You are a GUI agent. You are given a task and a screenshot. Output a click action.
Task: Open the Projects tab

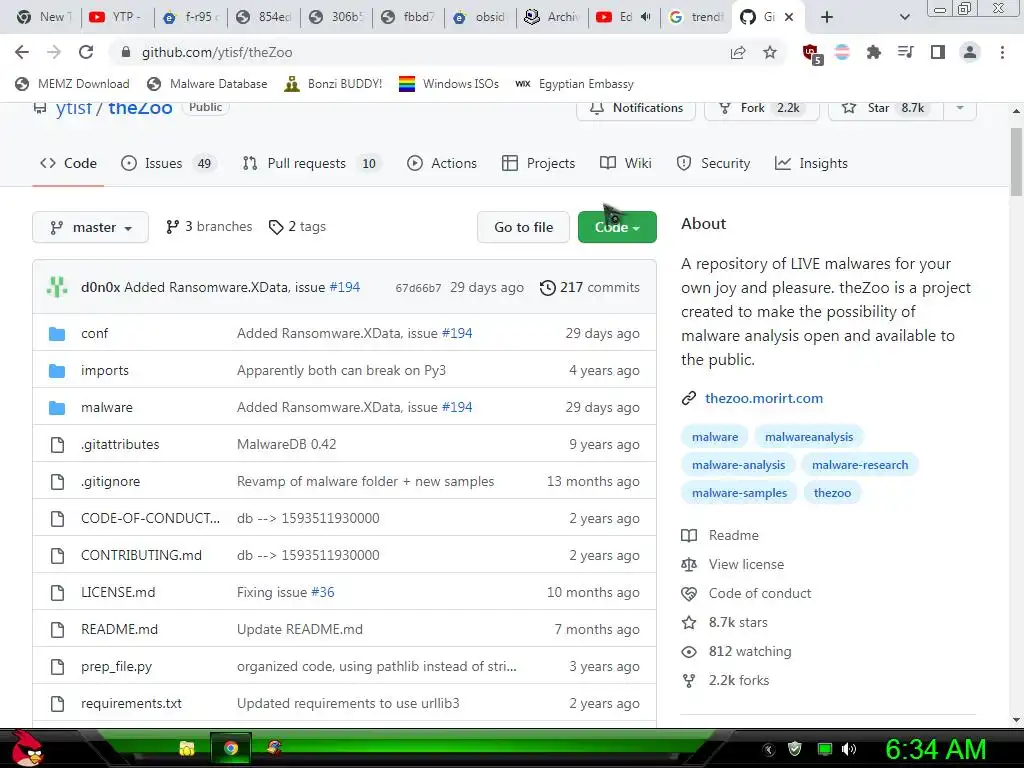(x=539, y=163)
